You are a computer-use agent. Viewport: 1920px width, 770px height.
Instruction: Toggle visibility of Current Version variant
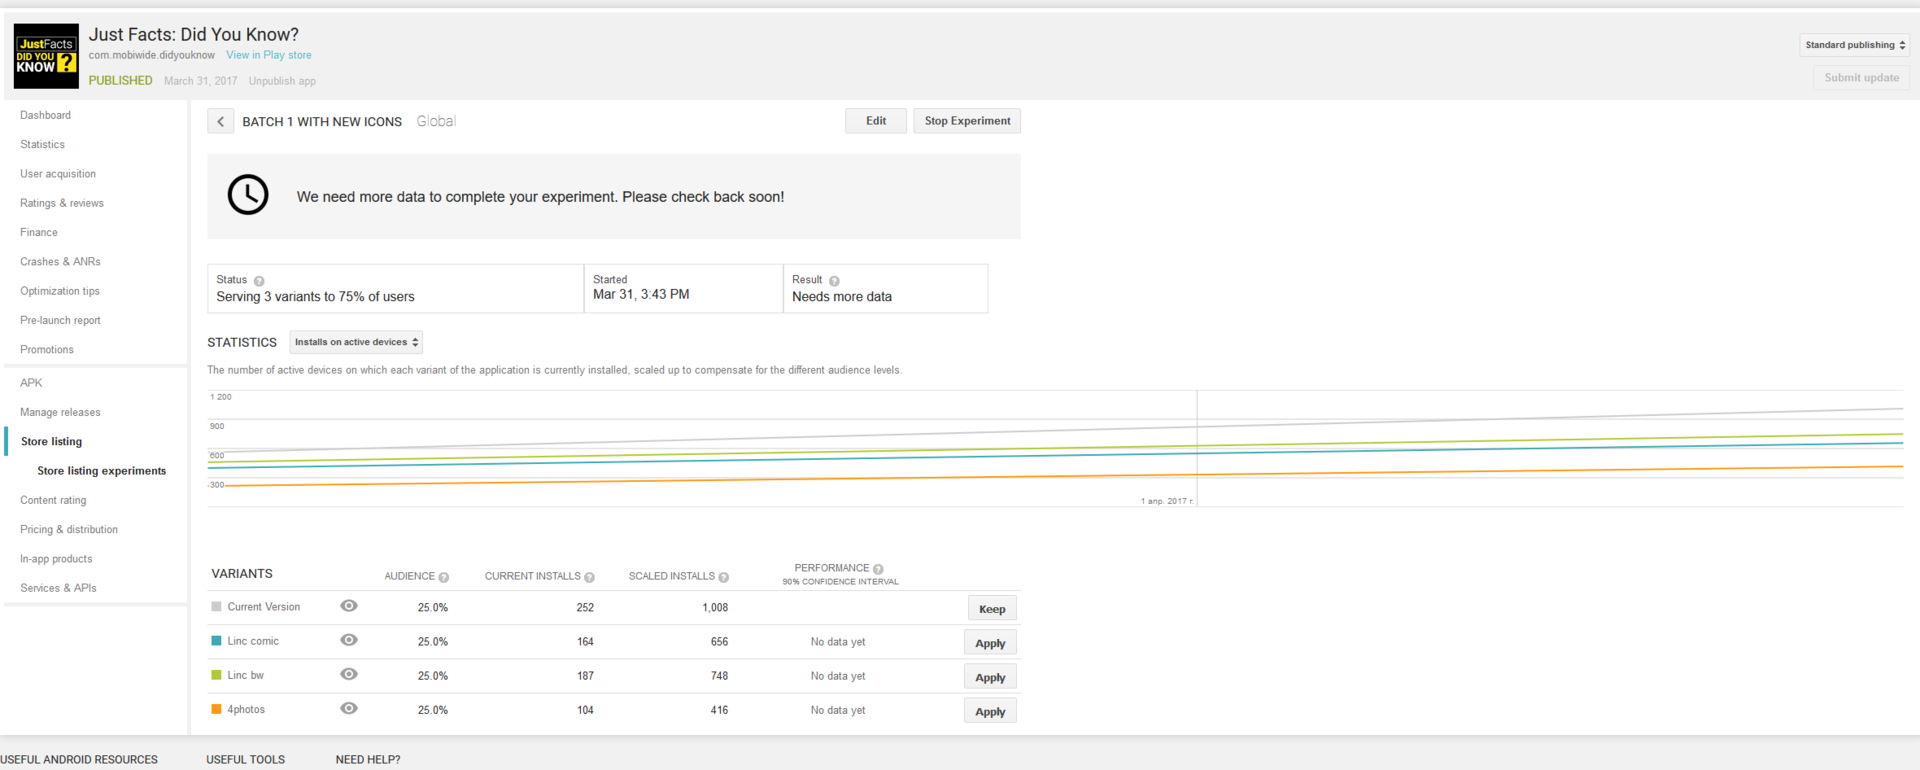[x=349, y=606]
